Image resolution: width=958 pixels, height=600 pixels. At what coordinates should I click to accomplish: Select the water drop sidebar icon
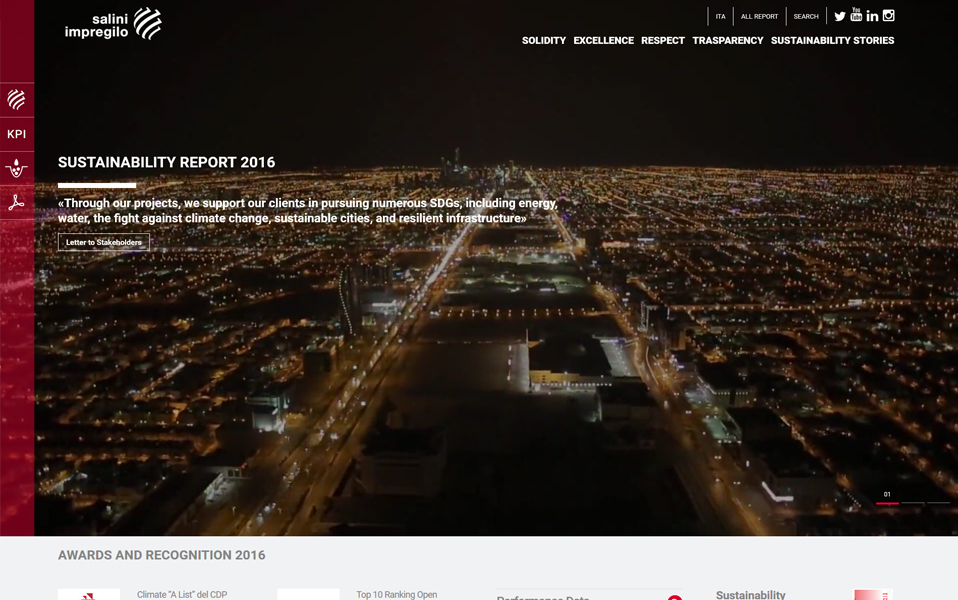(17, 168)
